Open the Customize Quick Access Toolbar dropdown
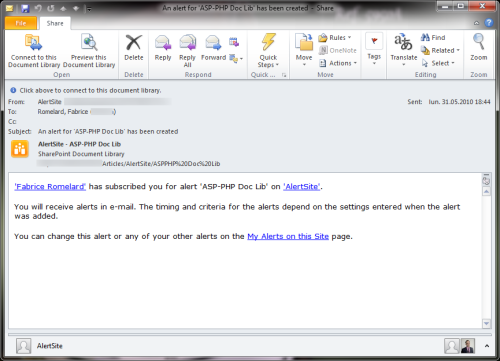 [89, 9]
